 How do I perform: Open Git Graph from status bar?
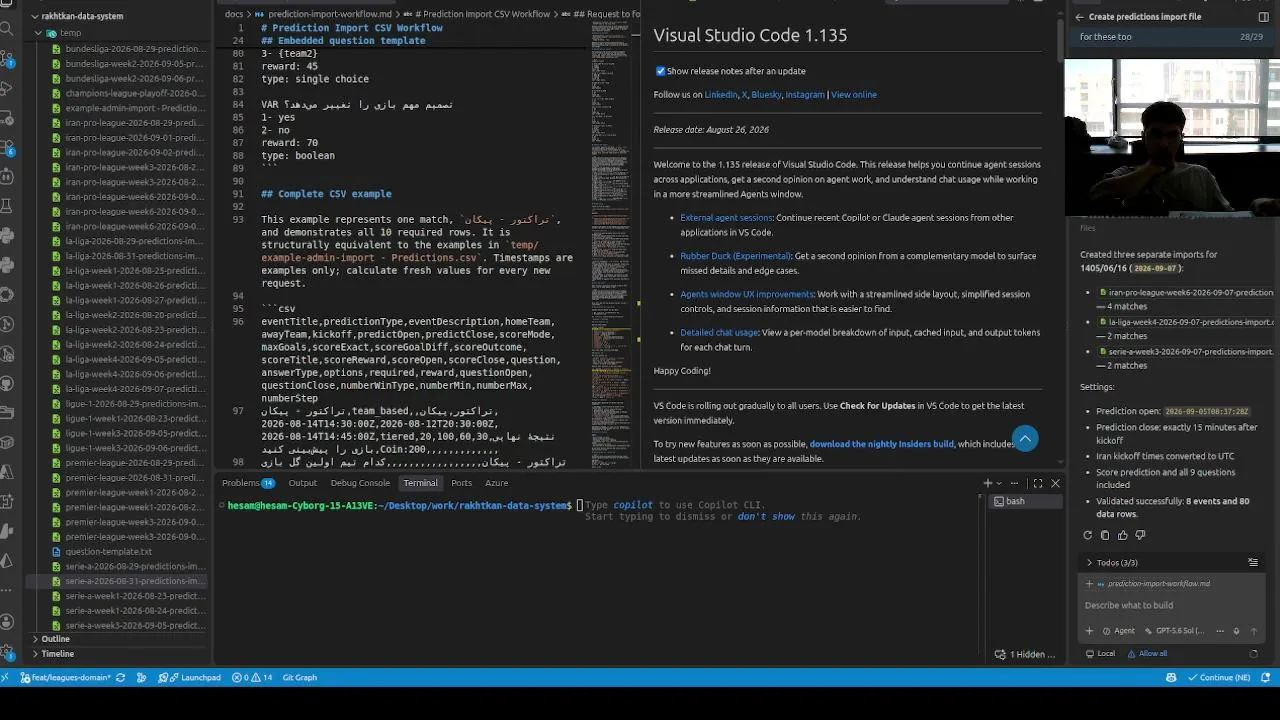pos(300,678)
